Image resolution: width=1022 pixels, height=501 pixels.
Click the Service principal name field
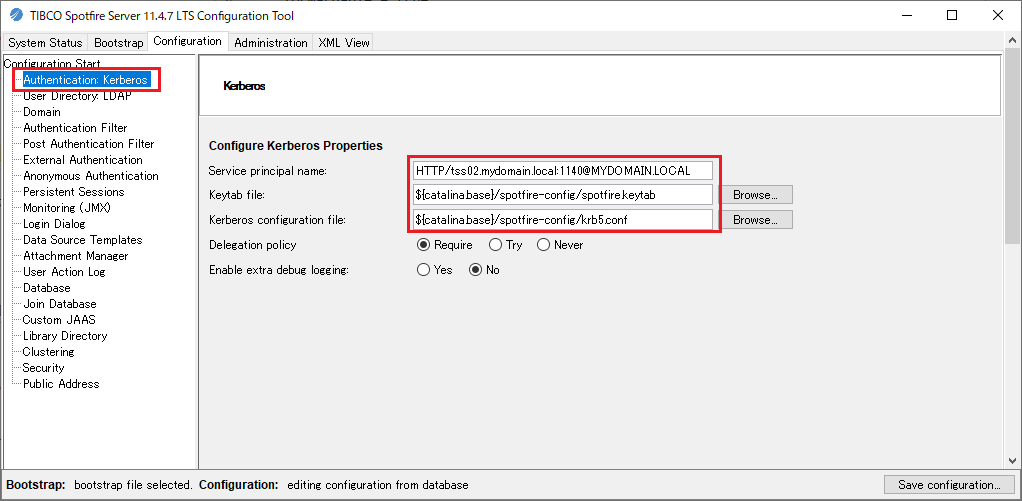coord(563,171)
